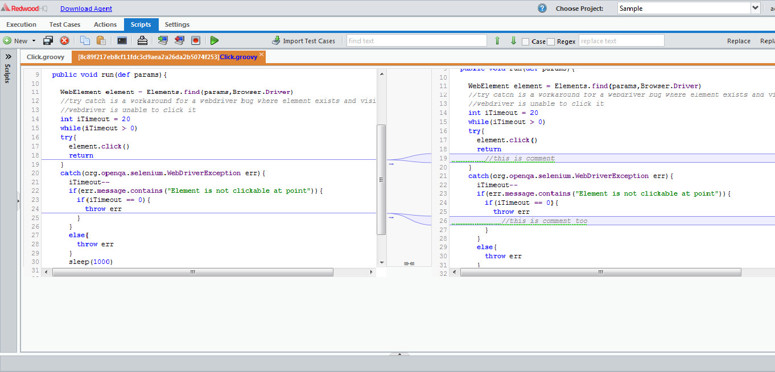Click 'else{' line 27 in left editor

pyautogui.click(x=79, y=235)
